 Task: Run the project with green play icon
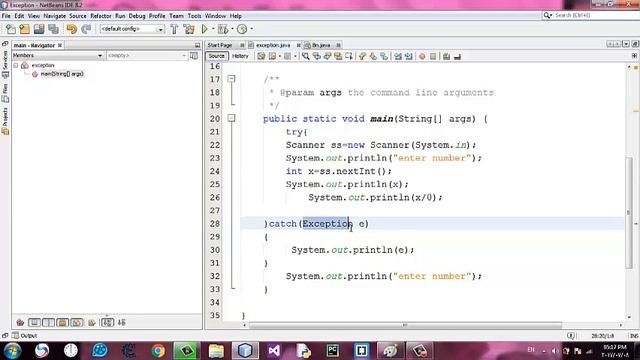click(204, 29)
